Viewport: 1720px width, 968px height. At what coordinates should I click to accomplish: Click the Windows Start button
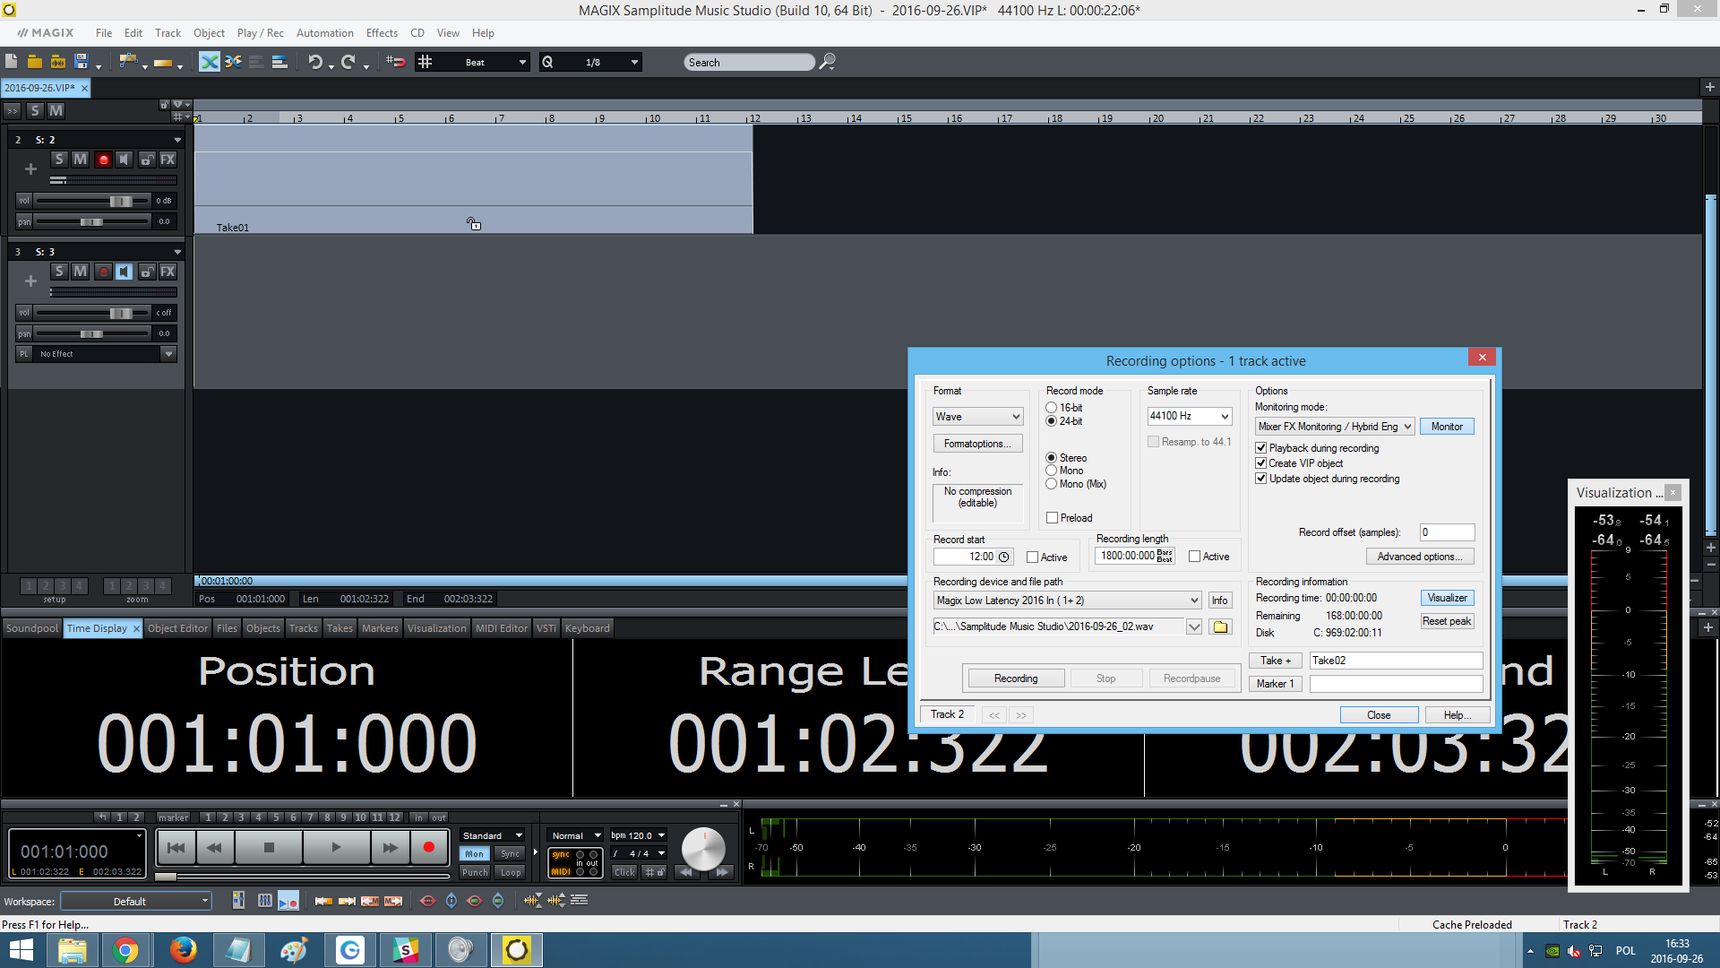pos(21,950)
